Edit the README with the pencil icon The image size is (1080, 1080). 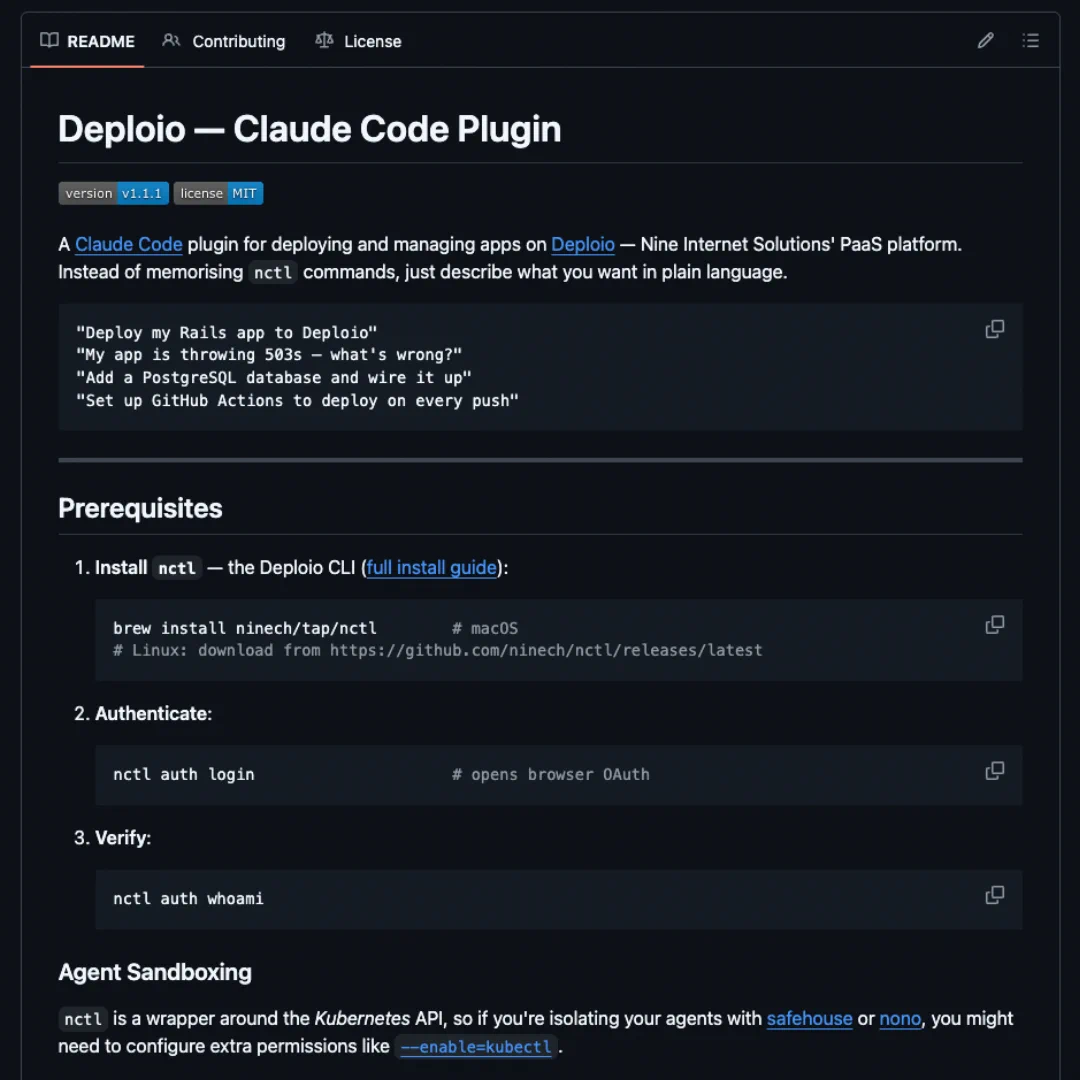pos(985,41)
